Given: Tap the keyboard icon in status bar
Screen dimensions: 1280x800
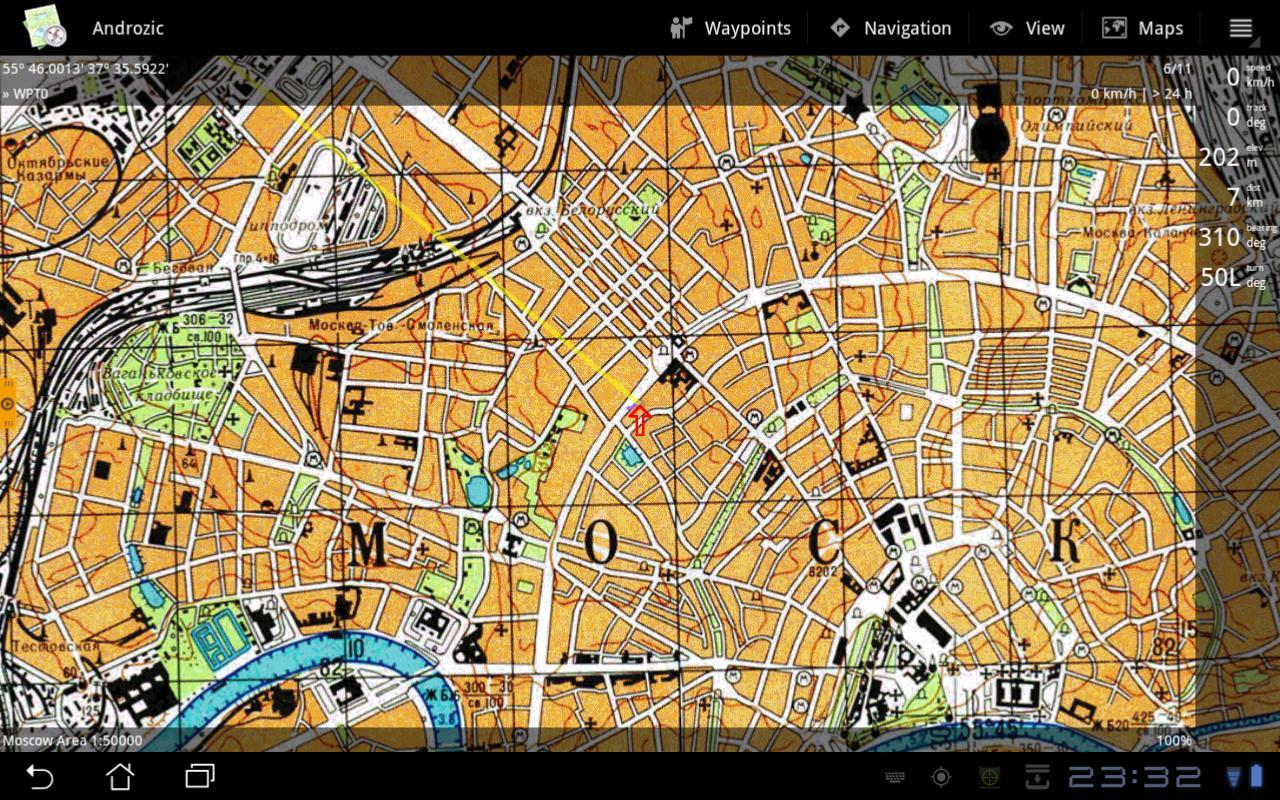Looking at the screenshot, I should [895, 777].
